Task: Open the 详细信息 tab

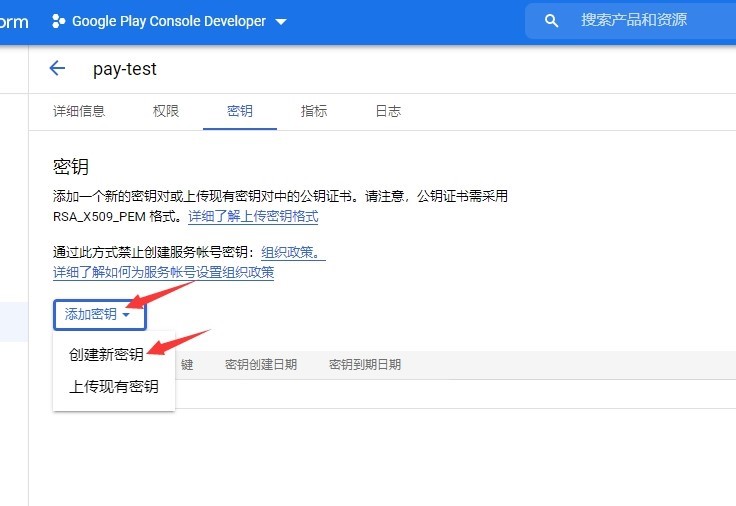Action: click(79, 111)
